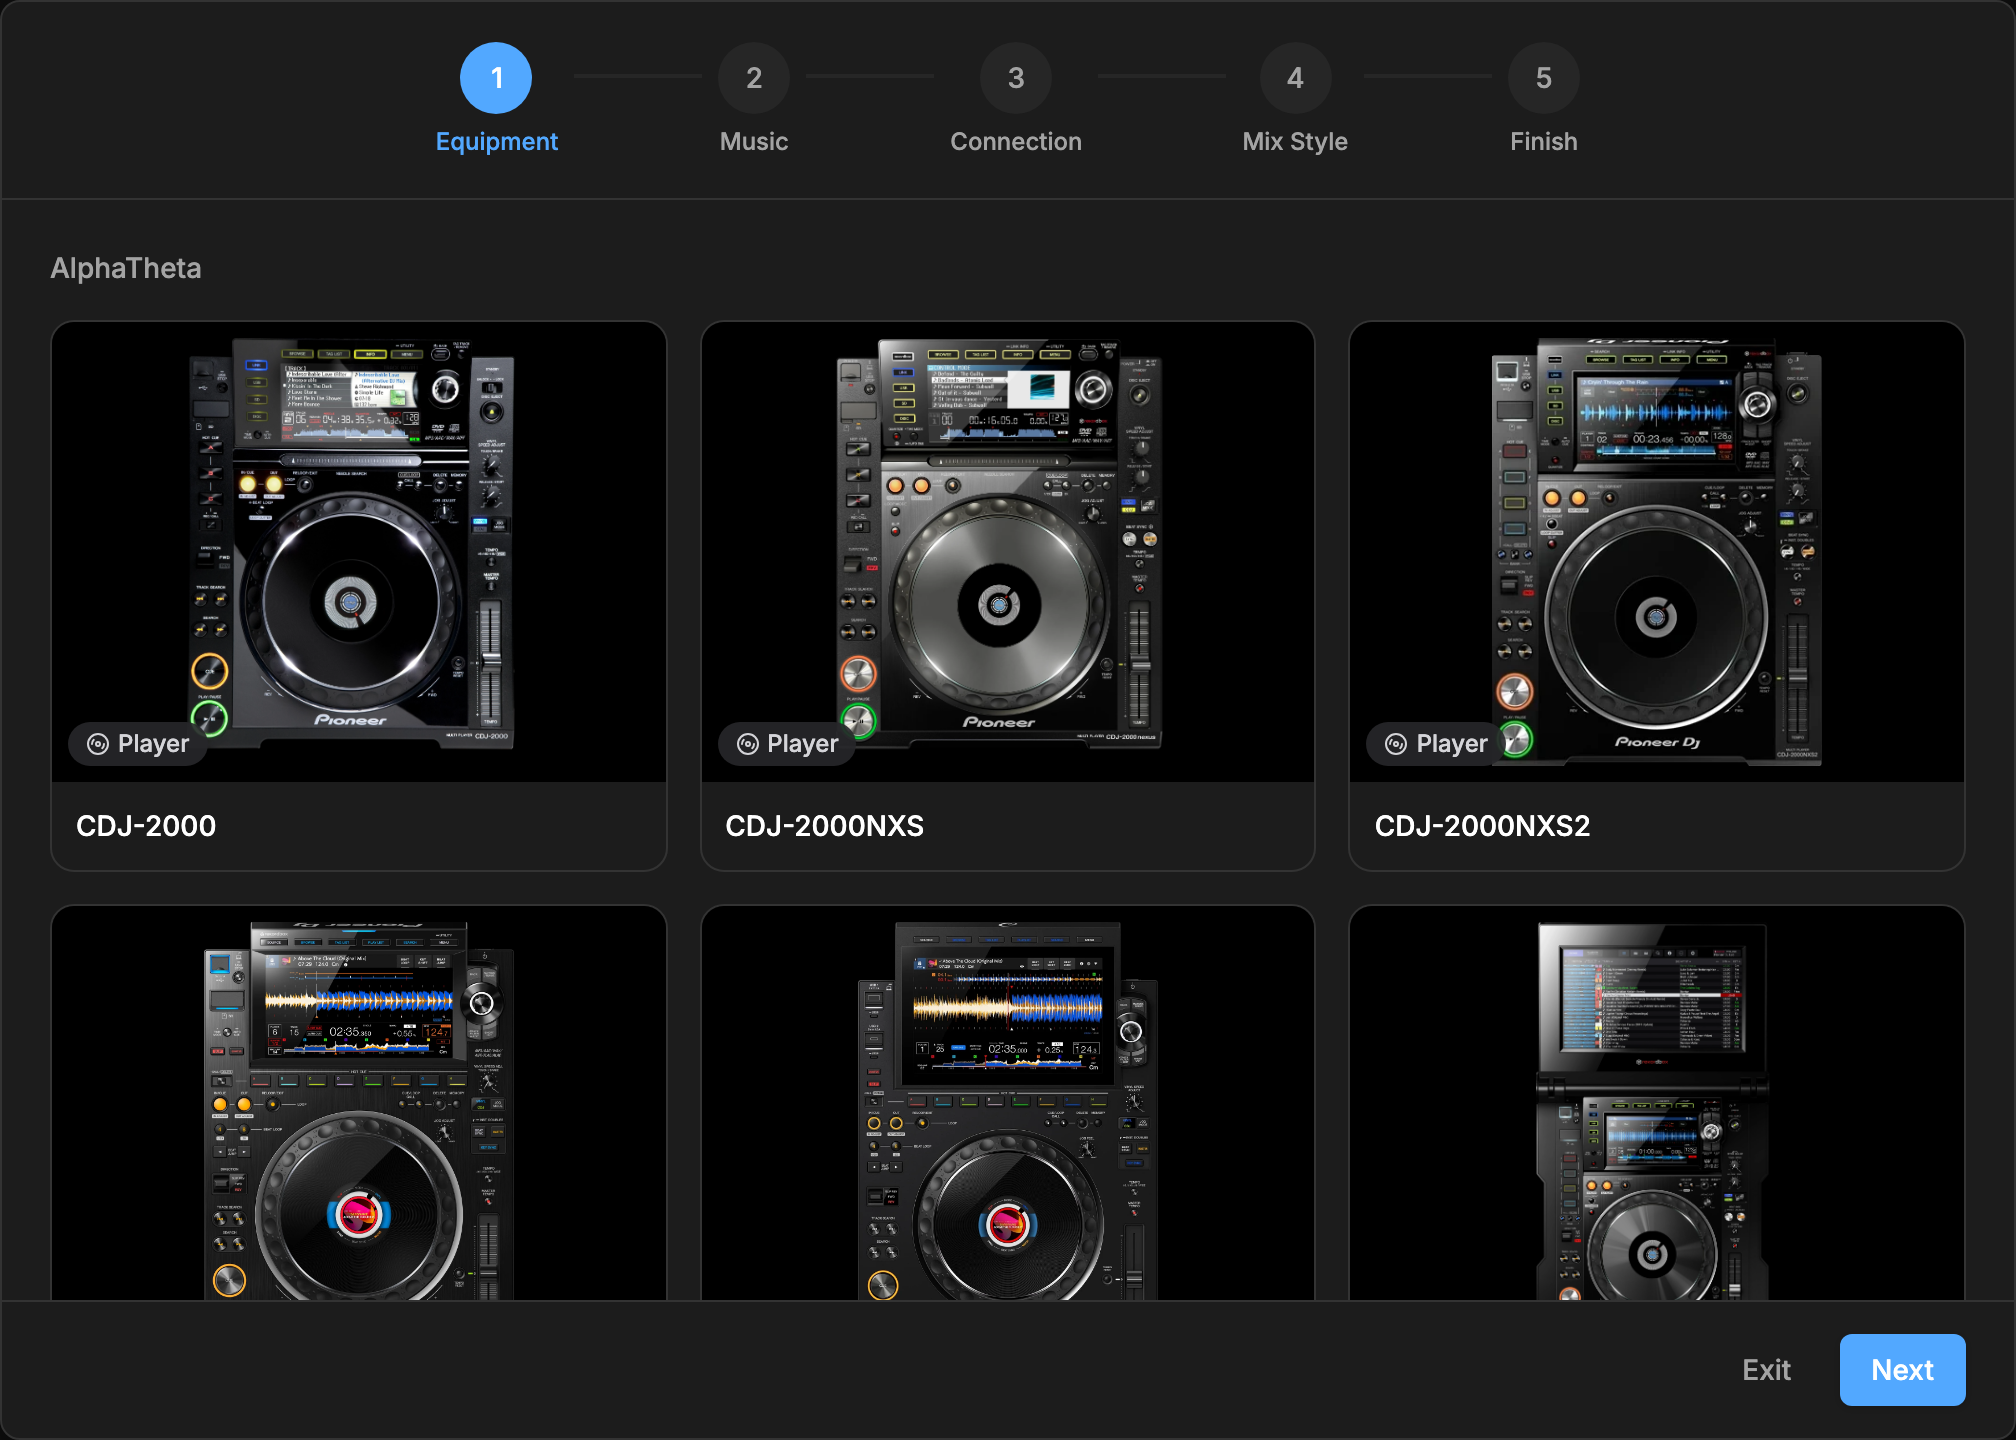Click the Music step label
The width and height of the screenshot is (2016, 1440).
754,142
